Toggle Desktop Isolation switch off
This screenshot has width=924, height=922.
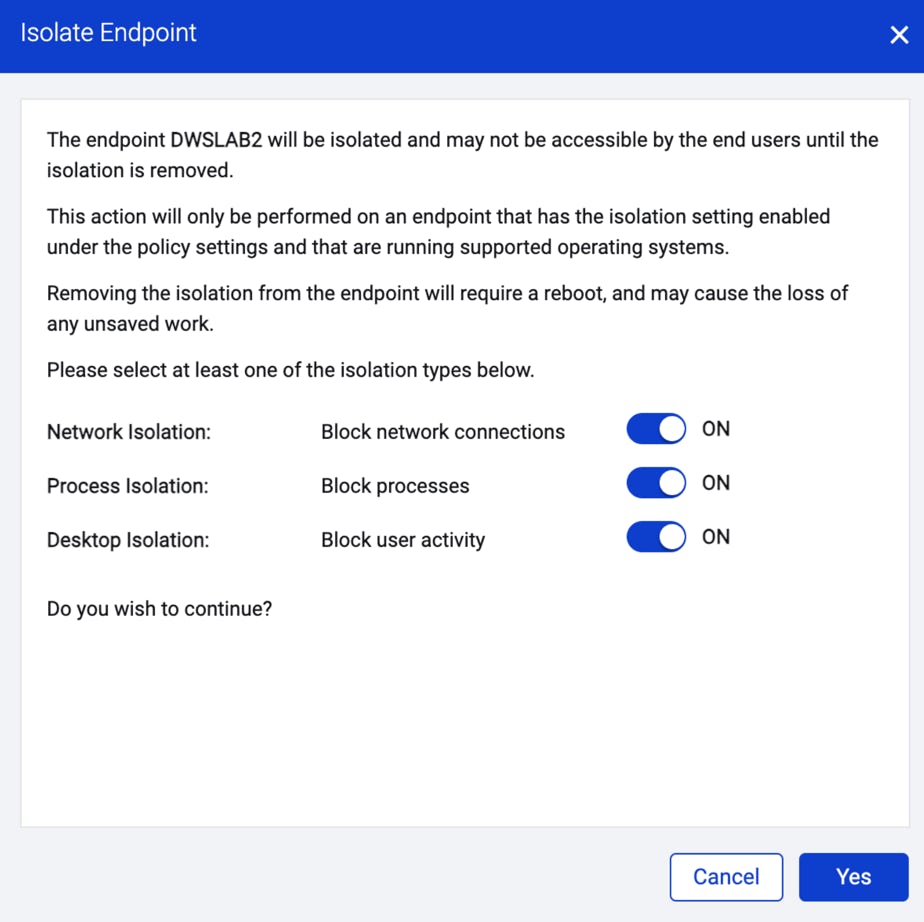pos(656,537)
